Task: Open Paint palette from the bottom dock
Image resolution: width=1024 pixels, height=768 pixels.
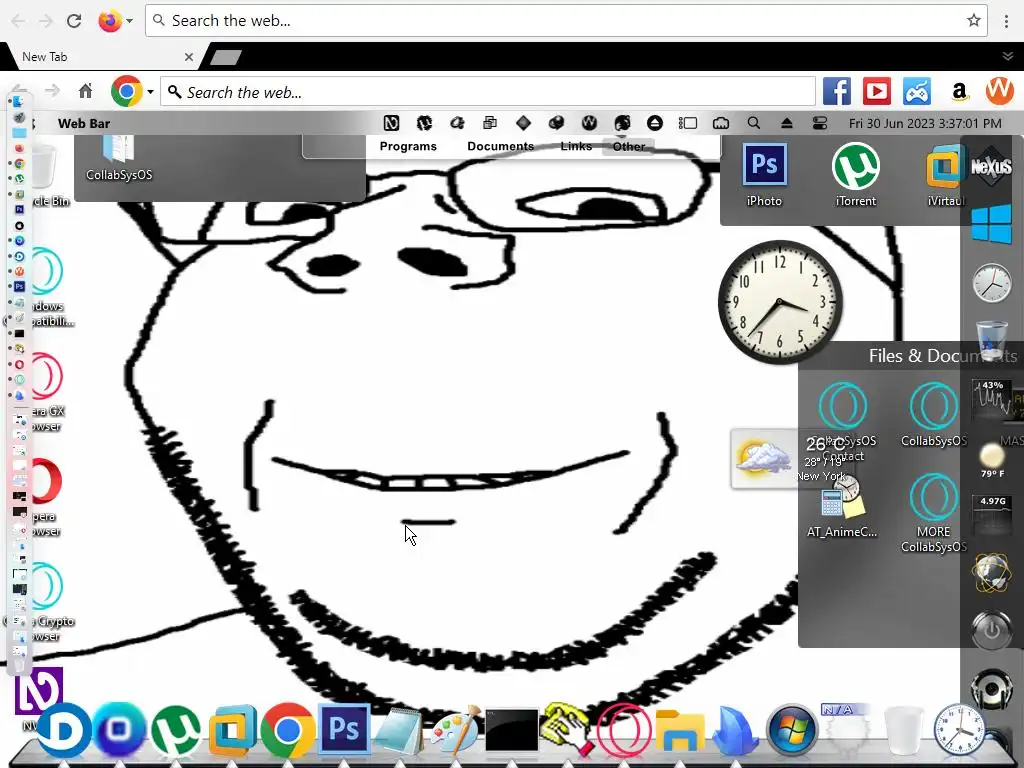Action: [455, 729]
